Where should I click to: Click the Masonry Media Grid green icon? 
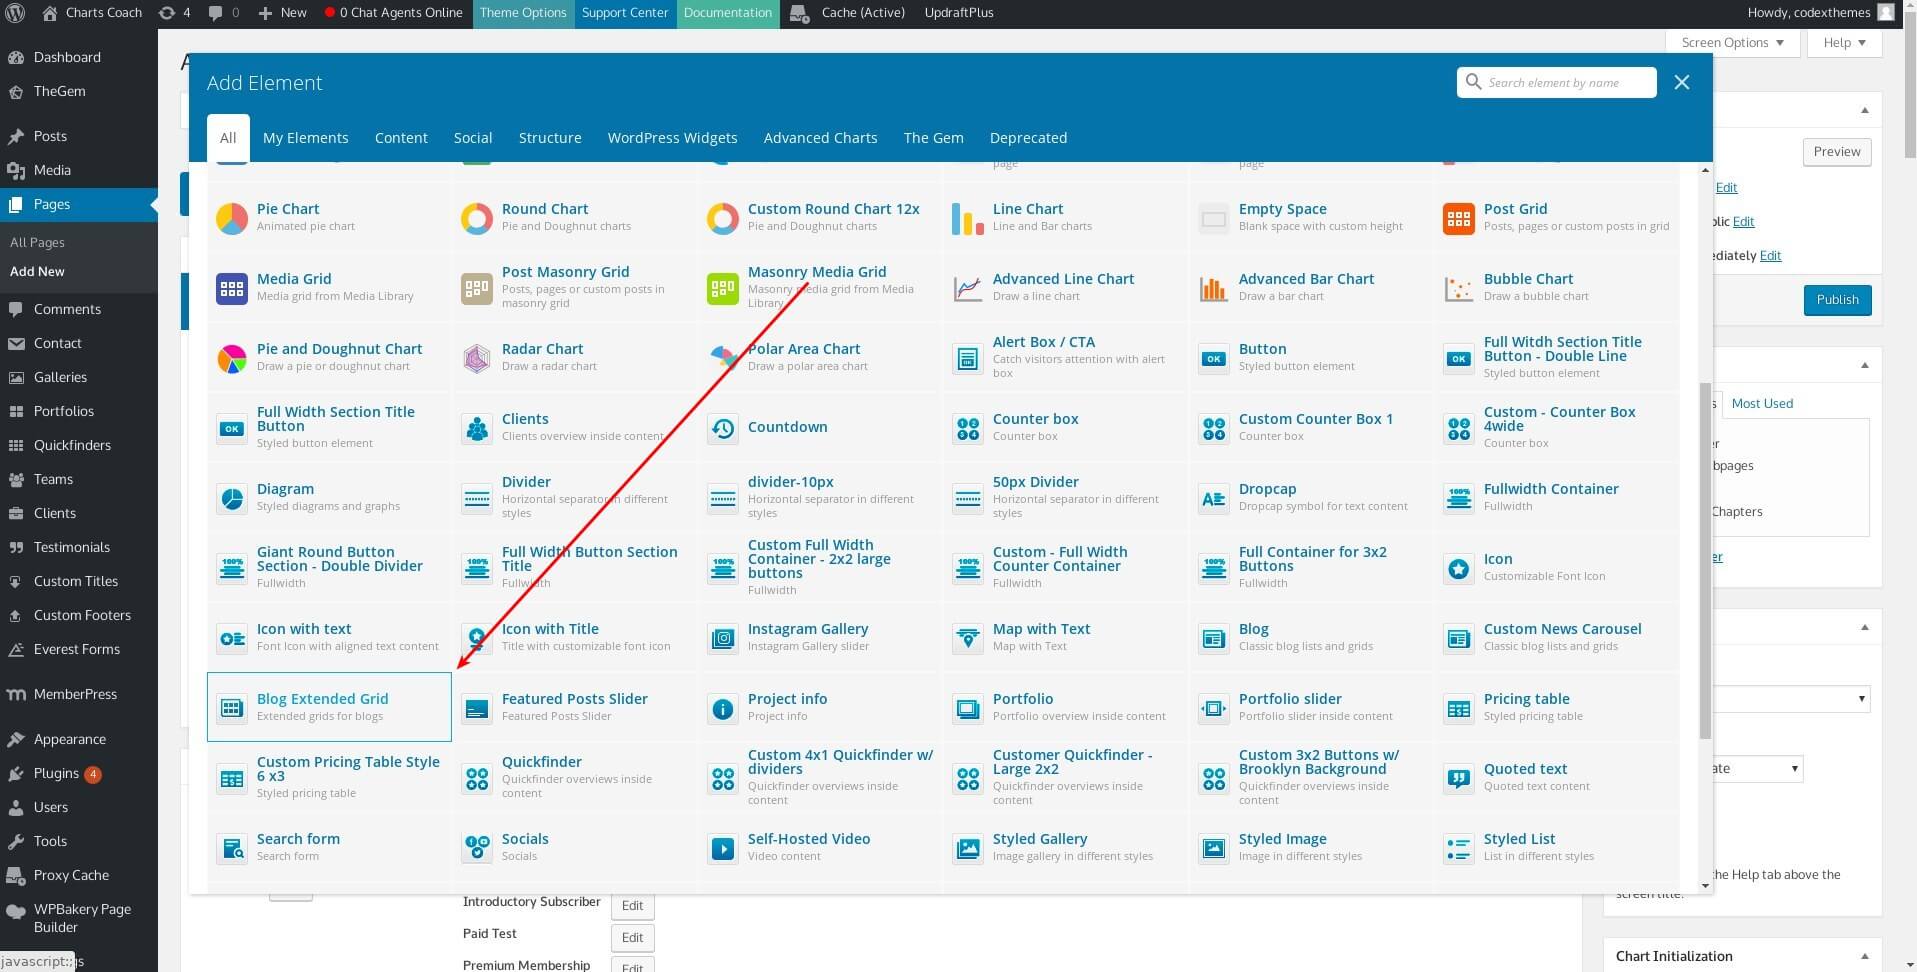point(723,288)
